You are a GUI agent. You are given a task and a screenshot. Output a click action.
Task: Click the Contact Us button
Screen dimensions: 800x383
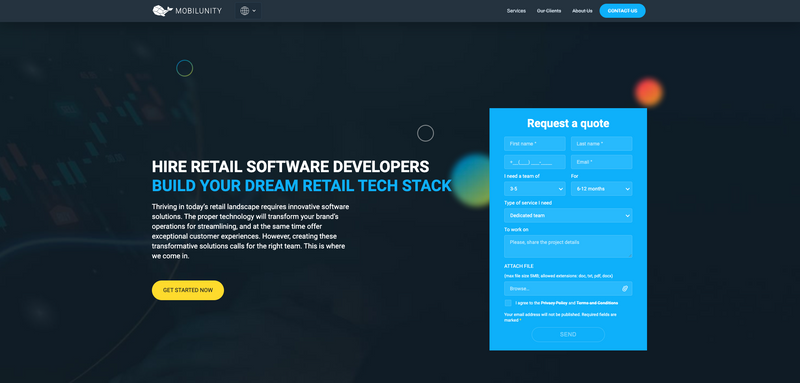point(622,11)
